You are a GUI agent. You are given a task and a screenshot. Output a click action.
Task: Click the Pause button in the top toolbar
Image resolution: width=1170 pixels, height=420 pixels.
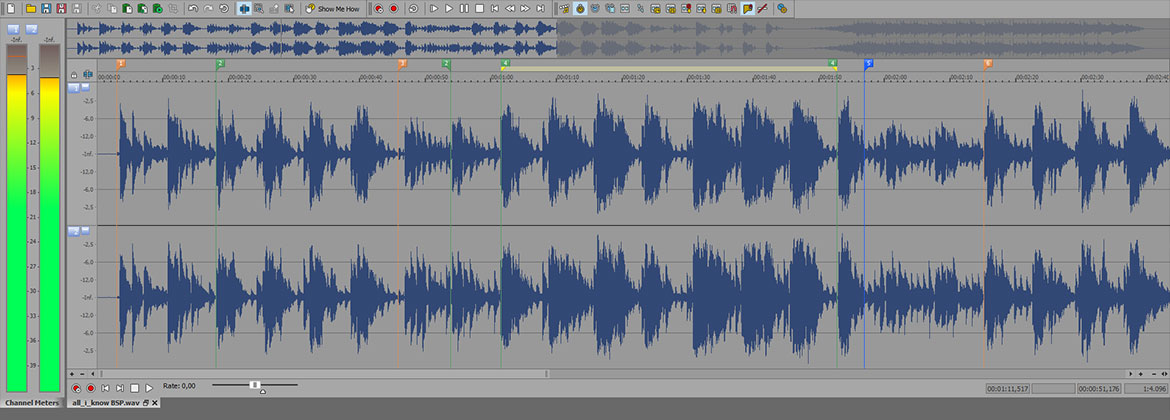click(x=464, y=8)
